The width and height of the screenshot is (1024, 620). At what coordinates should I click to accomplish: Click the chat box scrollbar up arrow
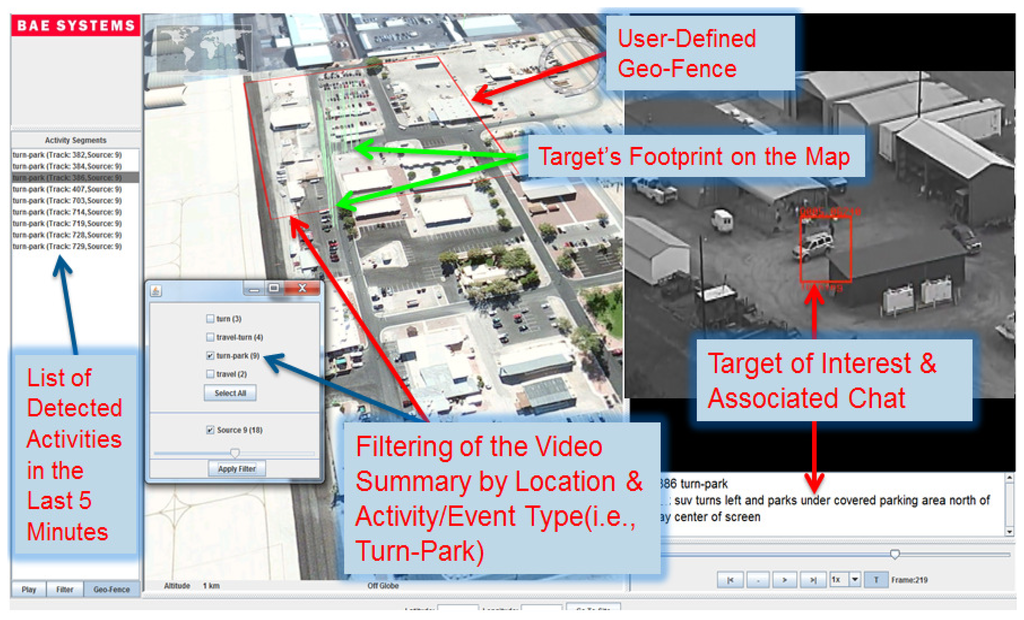point(1010,478)
